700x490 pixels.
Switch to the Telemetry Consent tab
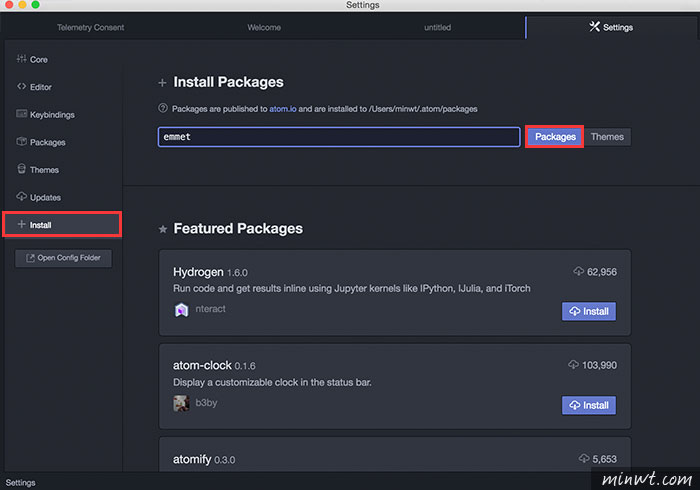pyautogui.click(x=91, y=28)
